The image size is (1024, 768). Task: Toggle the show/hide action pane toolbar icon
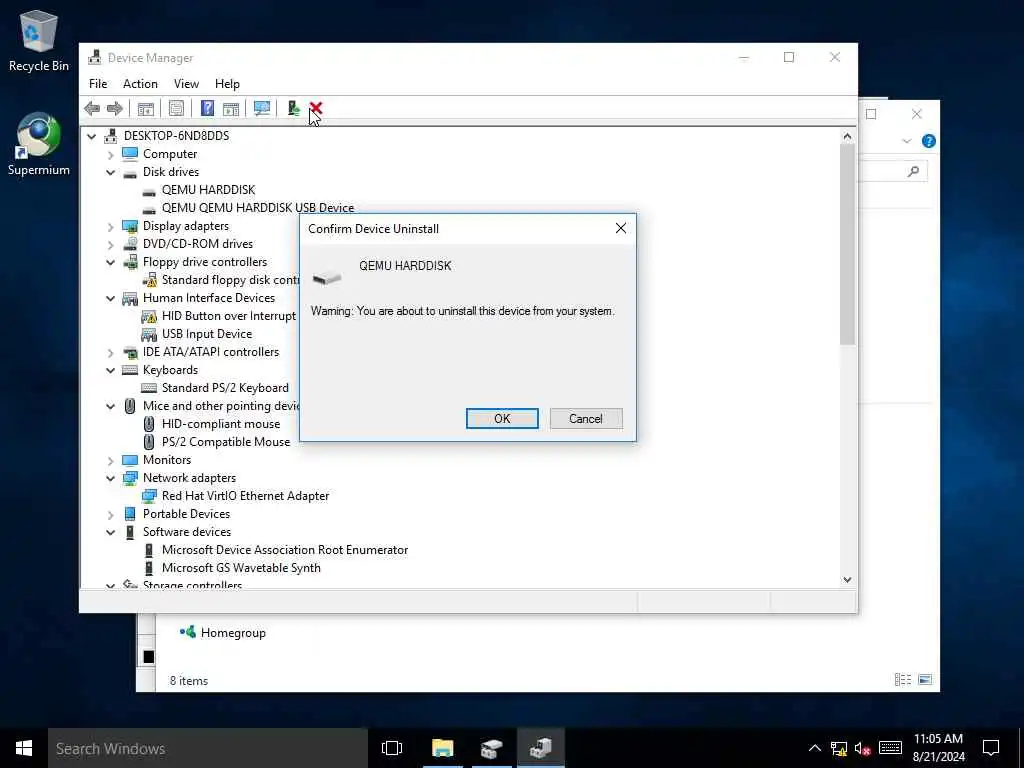[231, 108]
